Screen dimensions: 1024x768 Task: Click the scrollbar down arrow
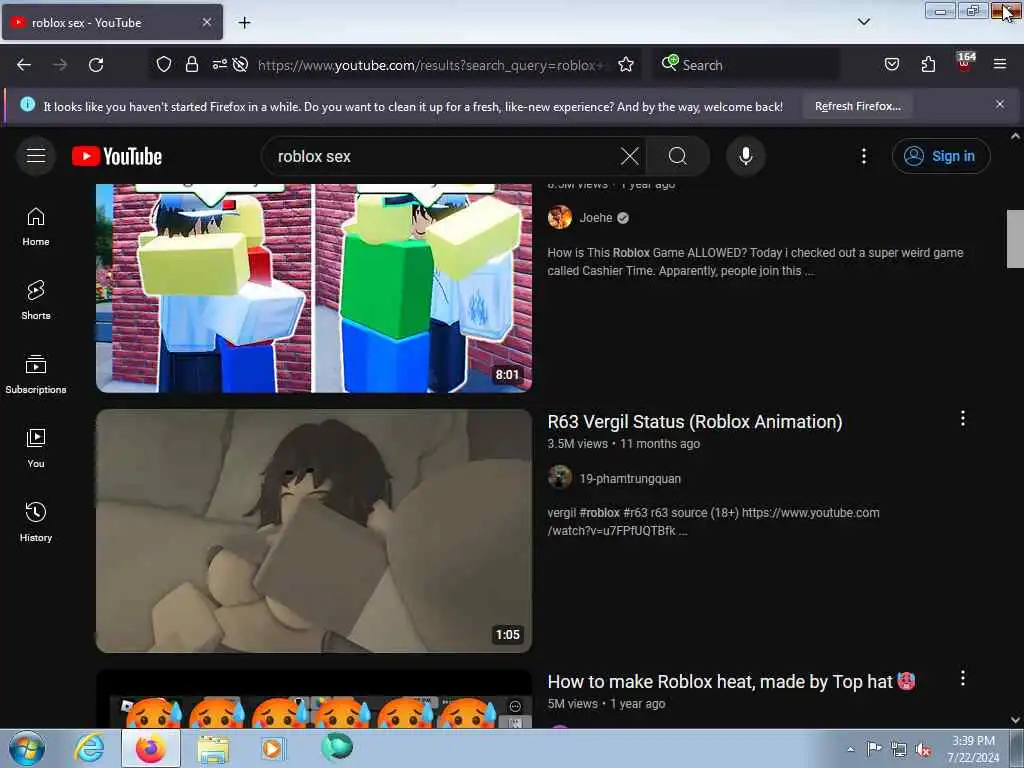[1015, 720]
